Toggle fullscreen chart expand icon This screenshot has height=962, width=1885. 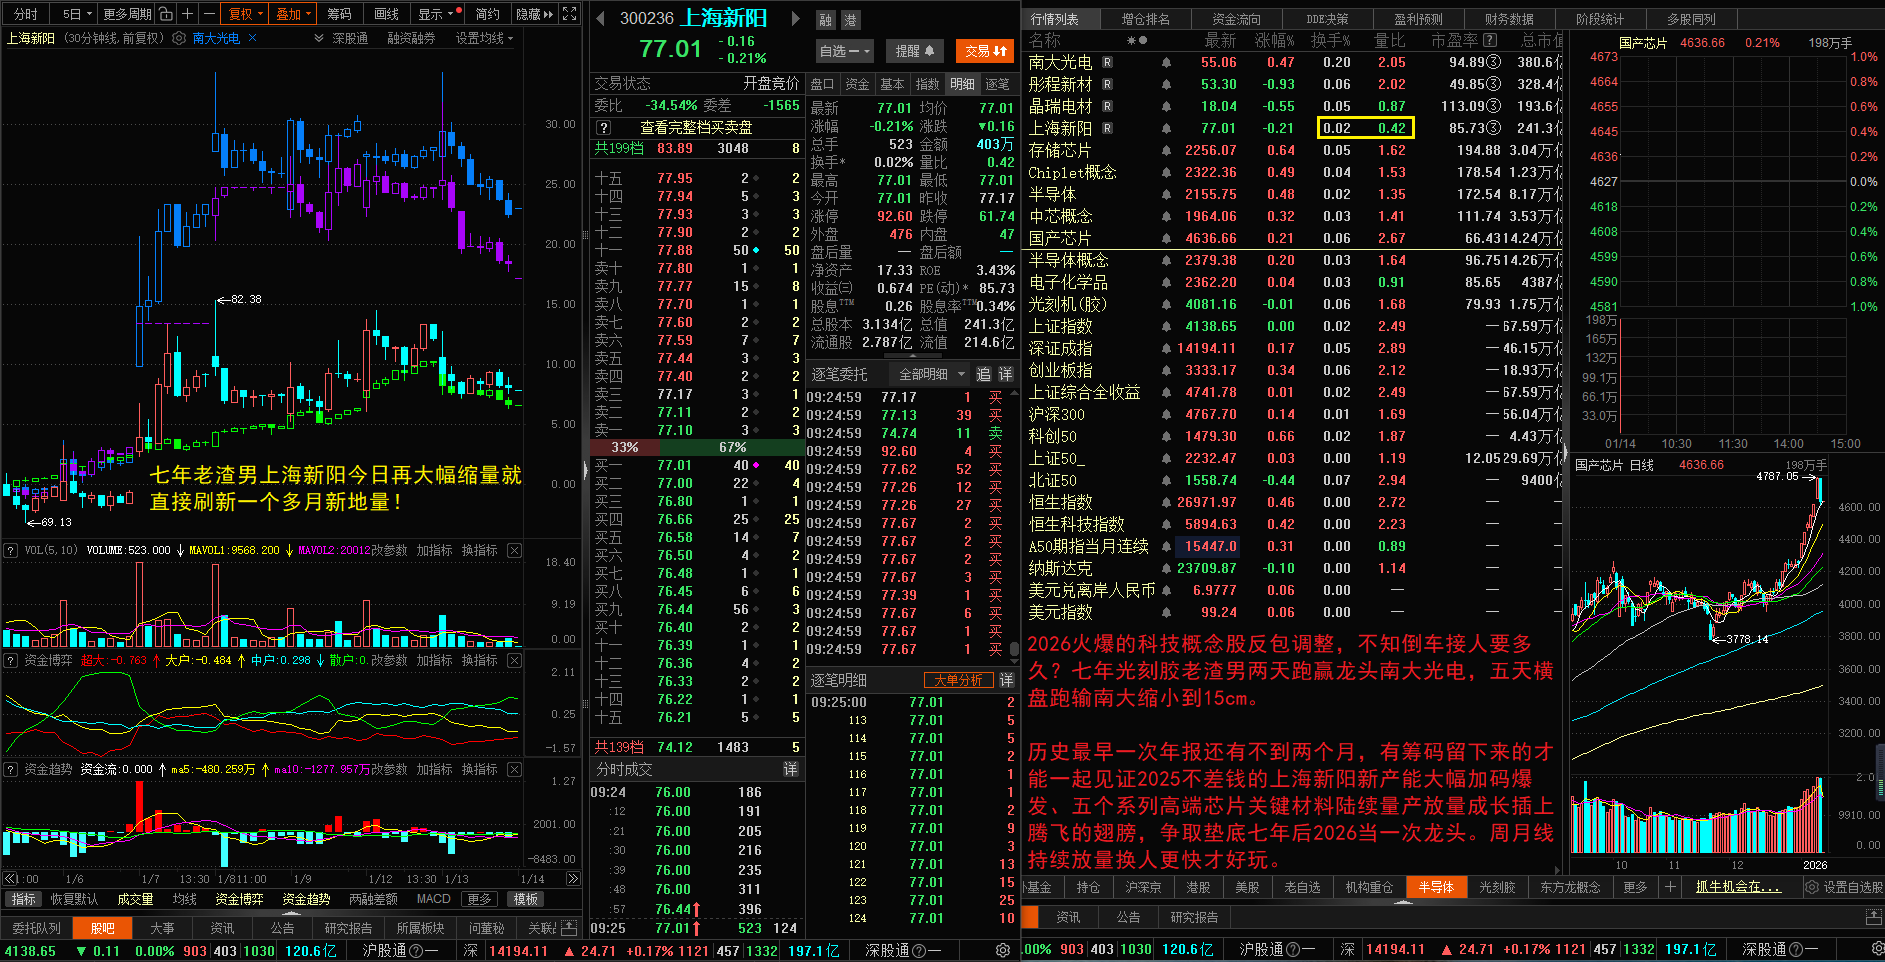point(570,14)
